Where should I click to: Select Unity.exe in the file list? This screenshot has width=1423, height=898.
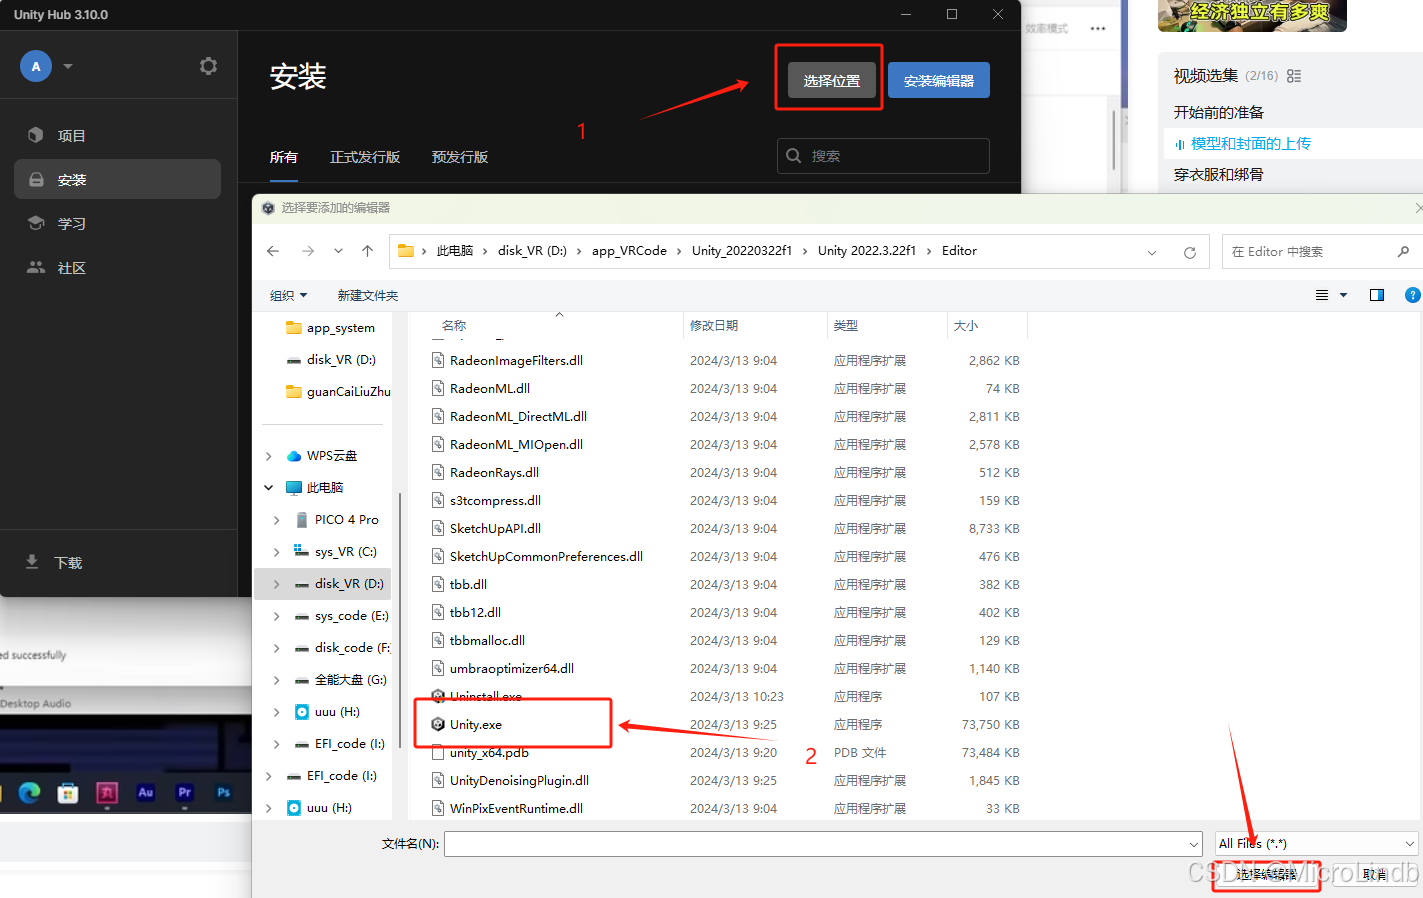[x=476, y=724]
